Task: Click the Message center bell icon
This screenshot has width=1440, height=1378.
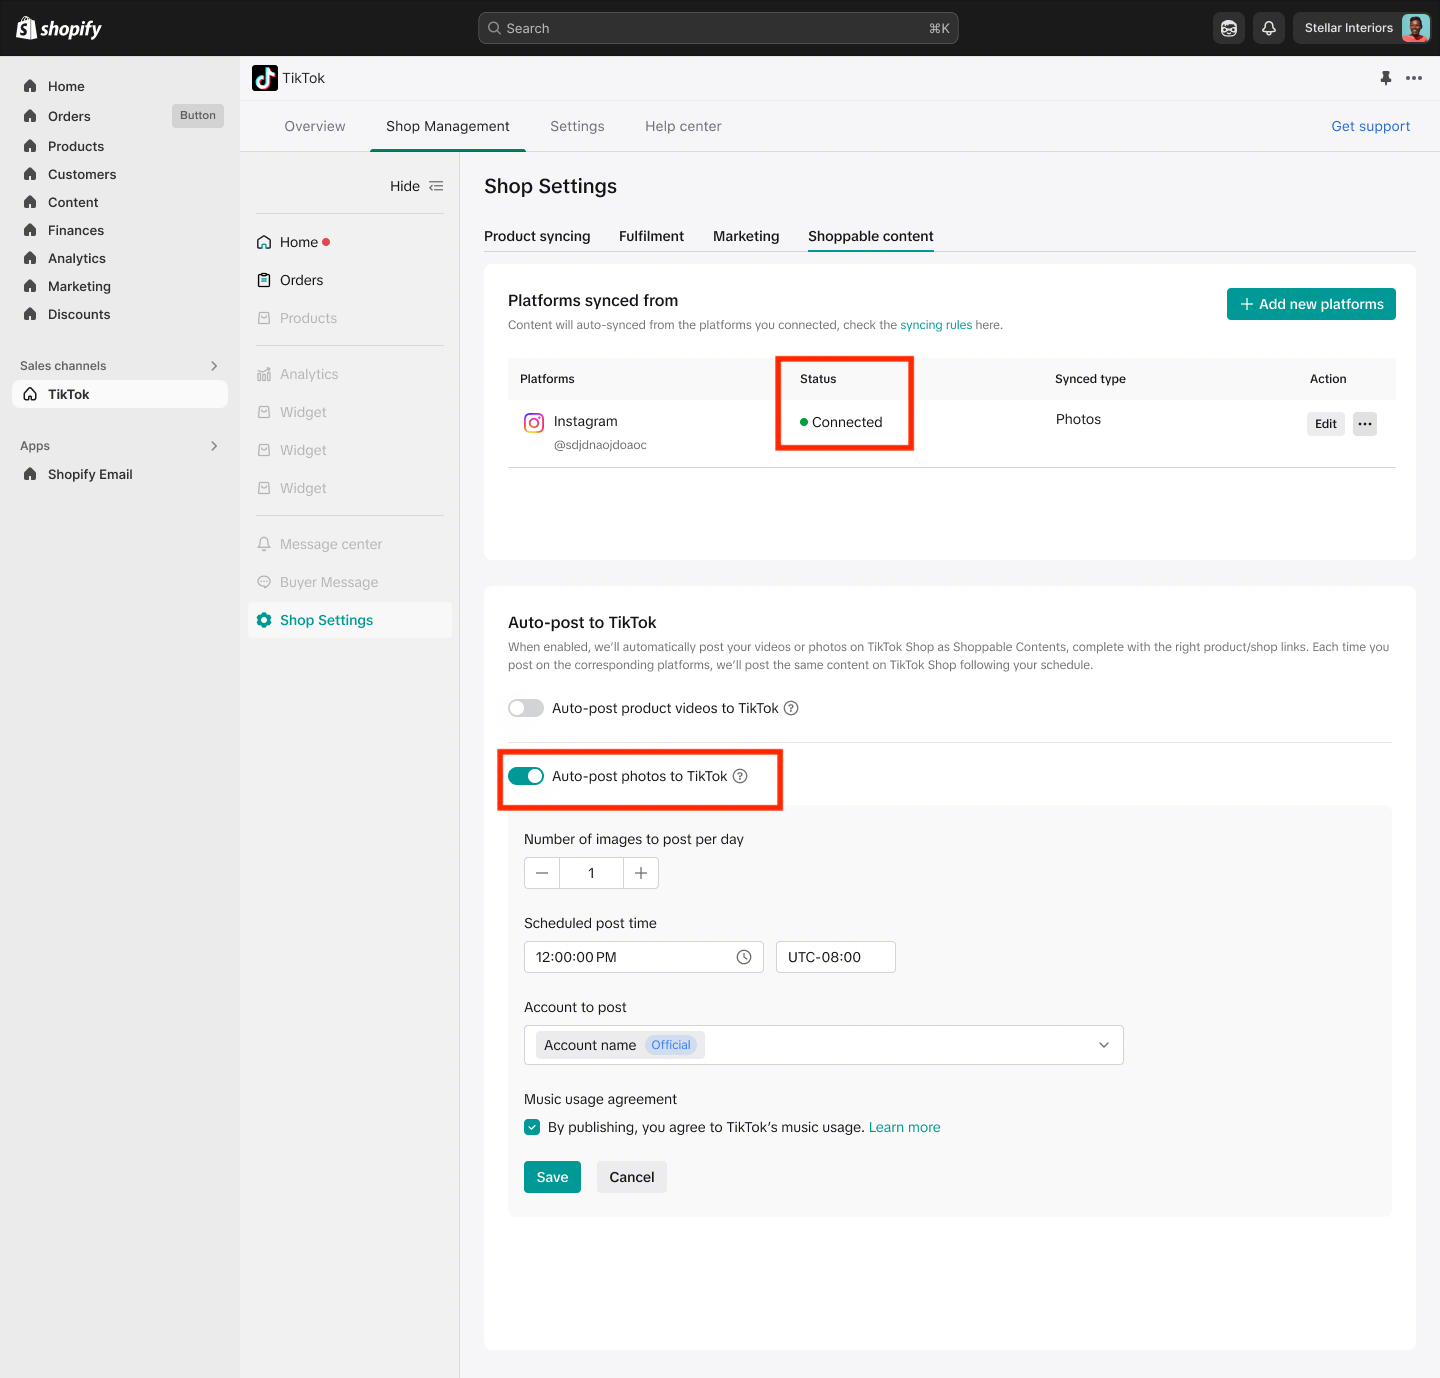Action: click(x=264, y=544)
